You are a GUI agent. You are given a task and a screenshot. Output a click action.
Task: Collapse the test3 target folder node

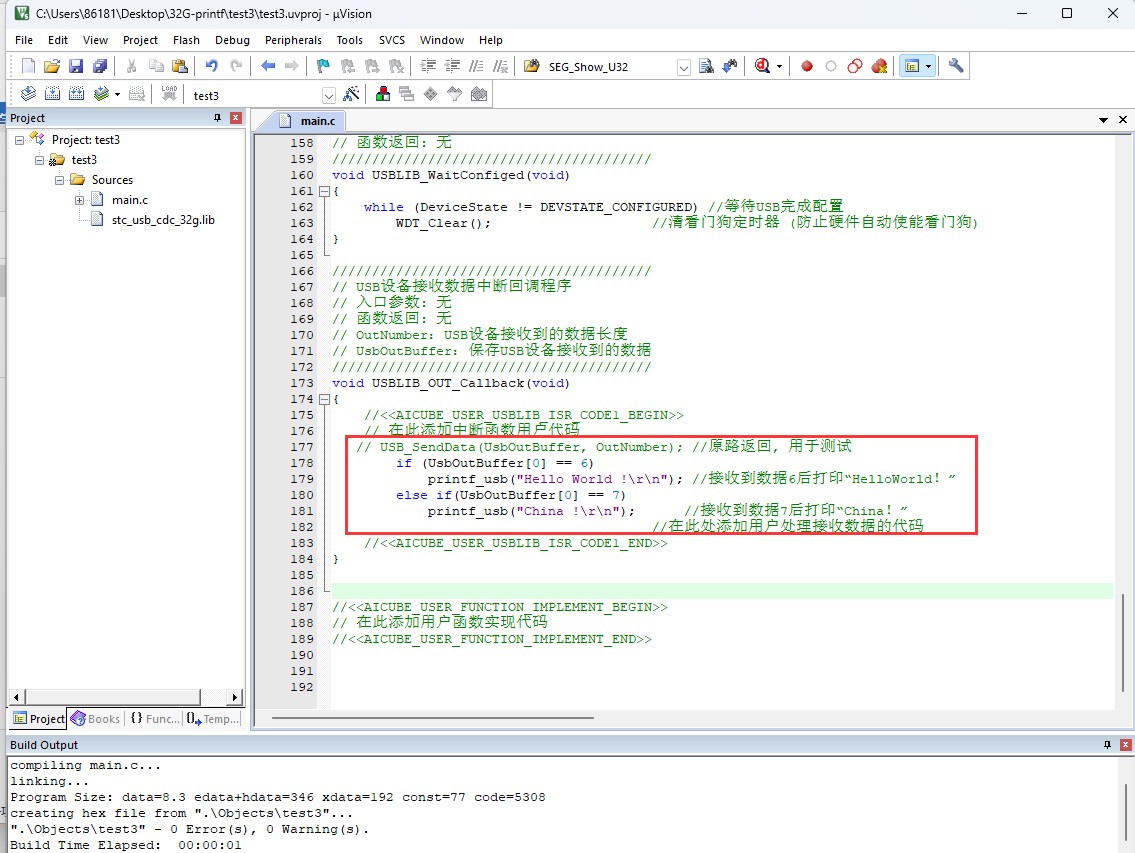tap(40, 161)
